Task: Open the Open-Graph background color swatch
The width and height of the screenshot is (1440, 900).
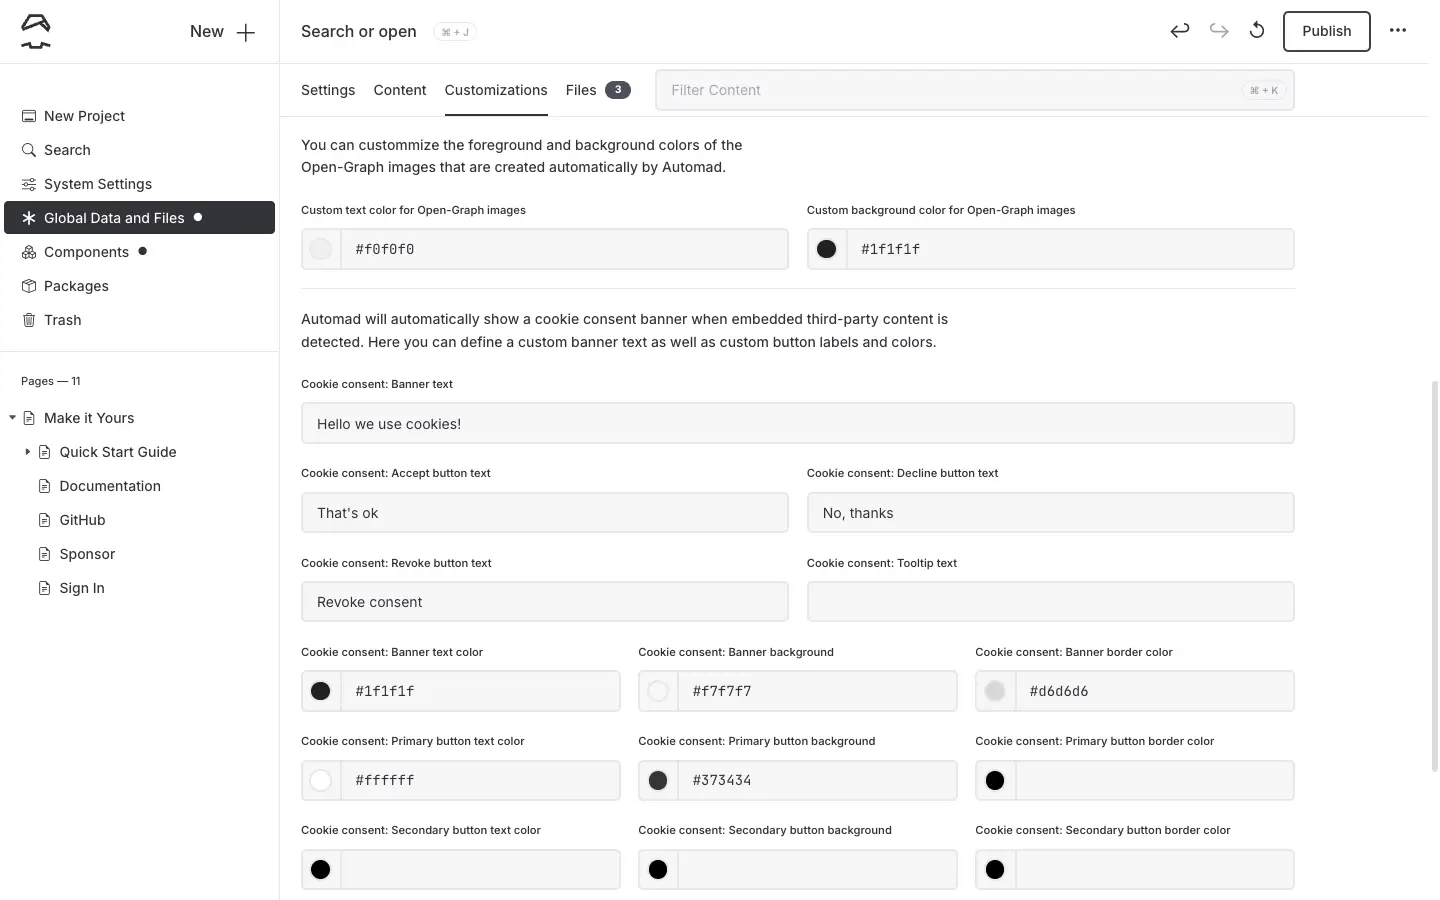Action: tap(827, 249)
